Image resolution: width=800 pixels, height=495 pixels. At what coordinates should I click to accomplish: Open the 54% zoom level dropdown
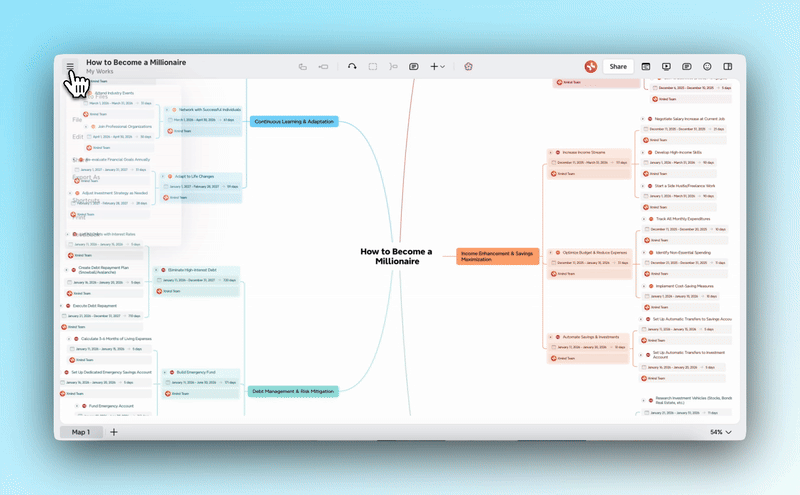tap(721, 432)
